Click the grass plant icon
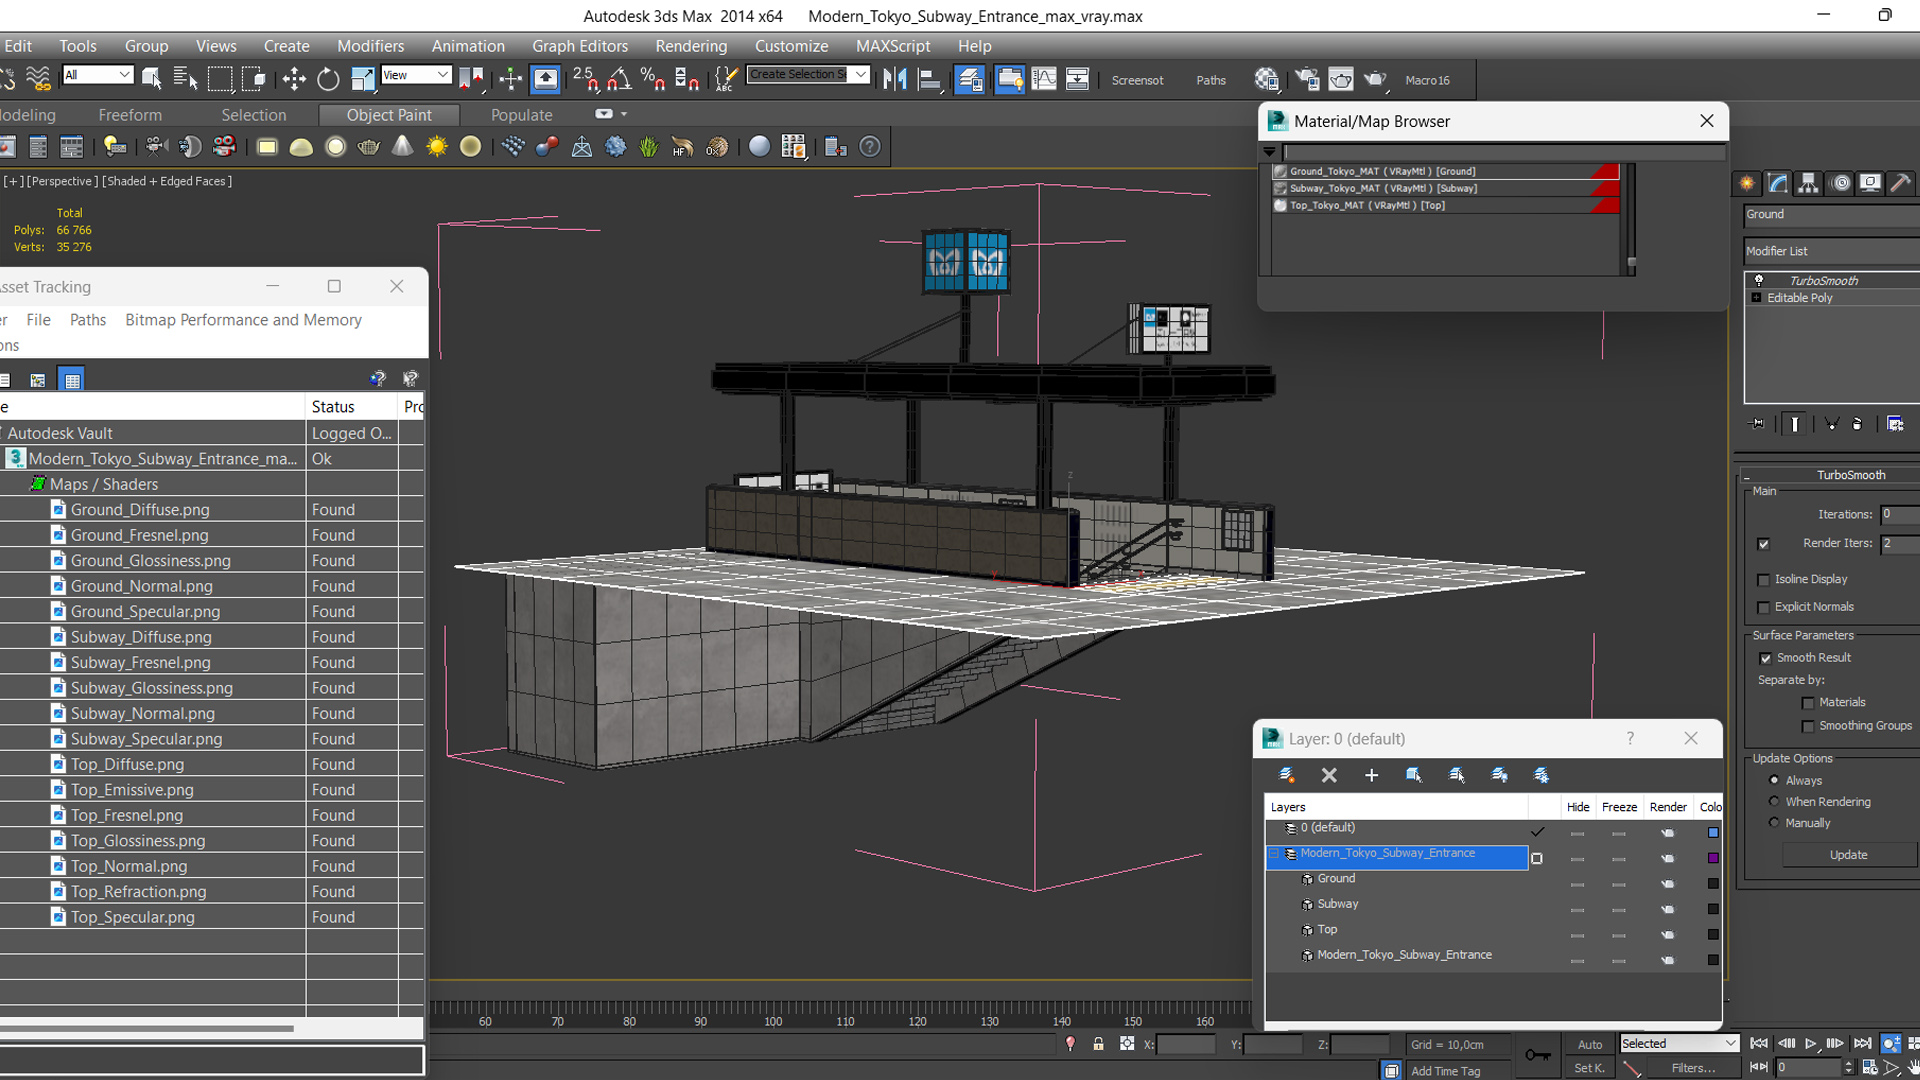Image resolution: width=1920 pixels, height=1080 pixels. 649,147
